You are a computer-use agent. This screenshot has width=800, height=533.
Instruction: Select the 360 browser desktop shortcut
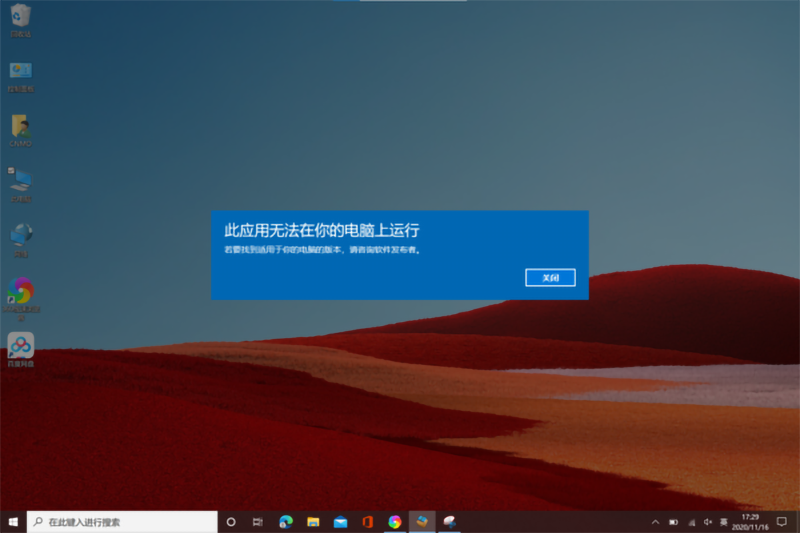[x=21, y=298]
